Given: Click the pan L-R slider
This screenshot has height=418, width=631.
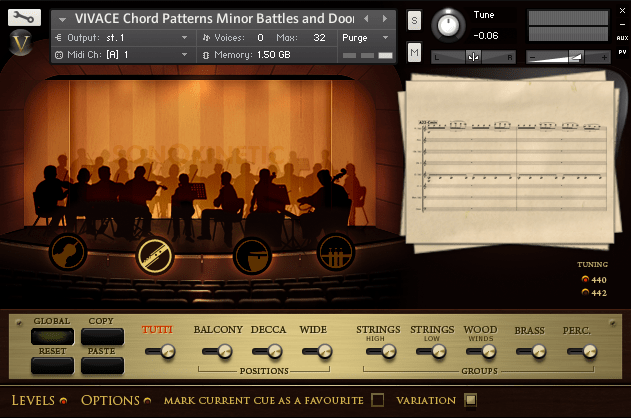Looking at the screenshot, I should pyautogui.click(x=473, y=57).
